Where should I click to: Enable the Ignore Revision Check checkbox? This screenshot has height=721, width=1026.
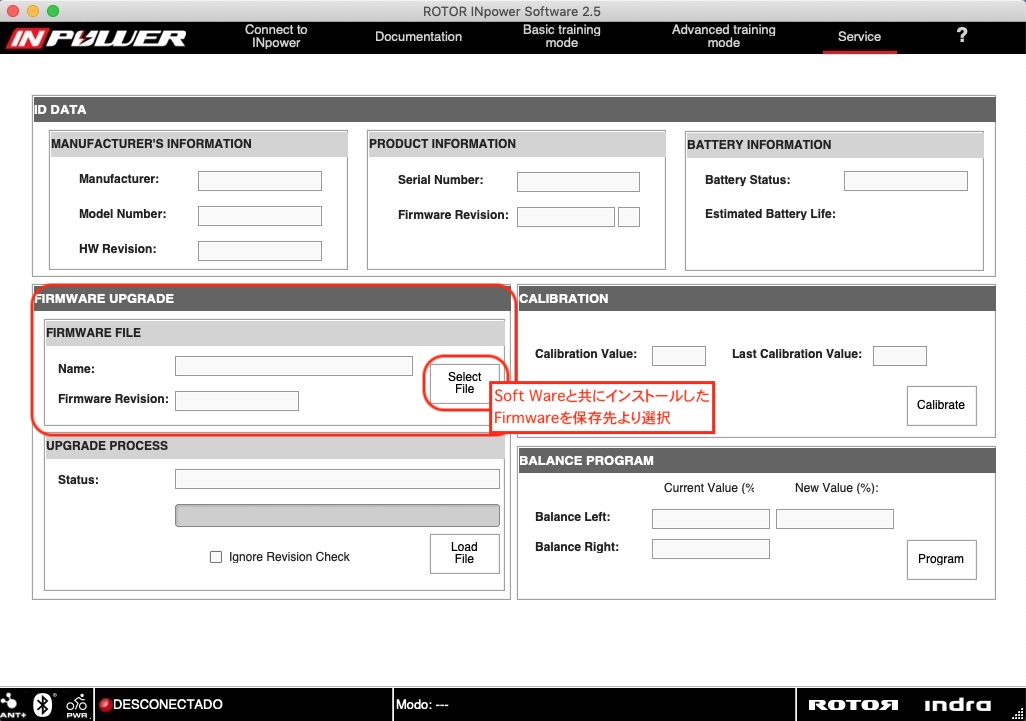(216, 557)
